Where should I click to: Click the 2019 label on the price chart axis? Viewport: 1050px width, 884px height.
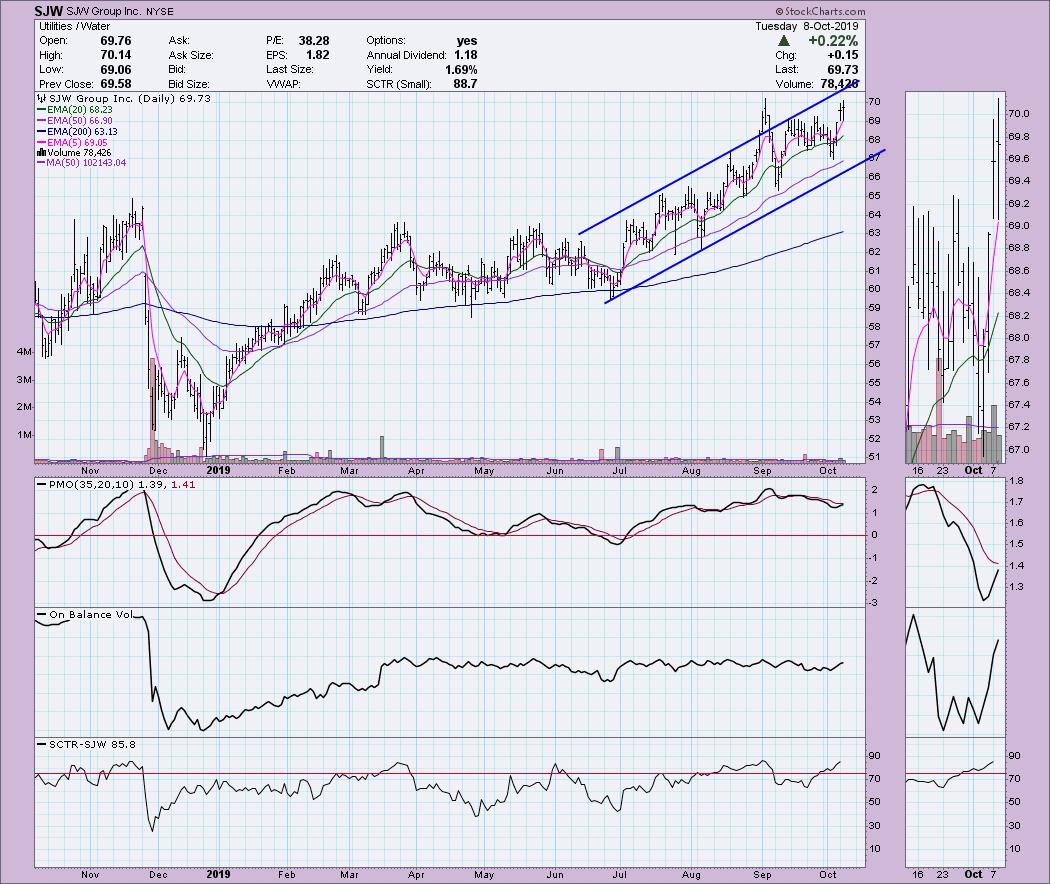pyautogui.click(x=218, y=470)
